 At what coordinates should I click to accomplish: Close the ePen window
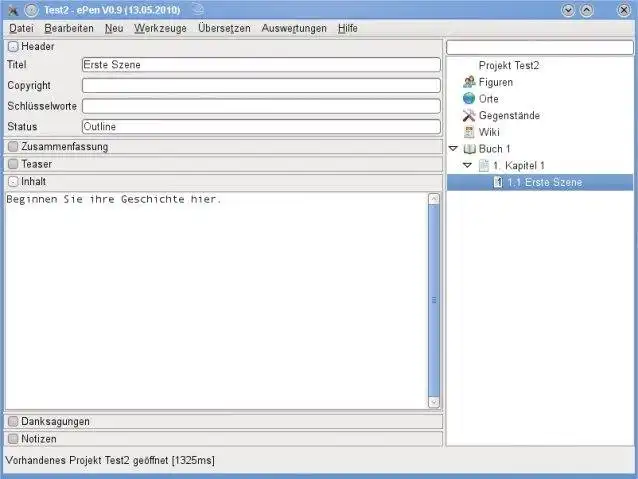623,10
